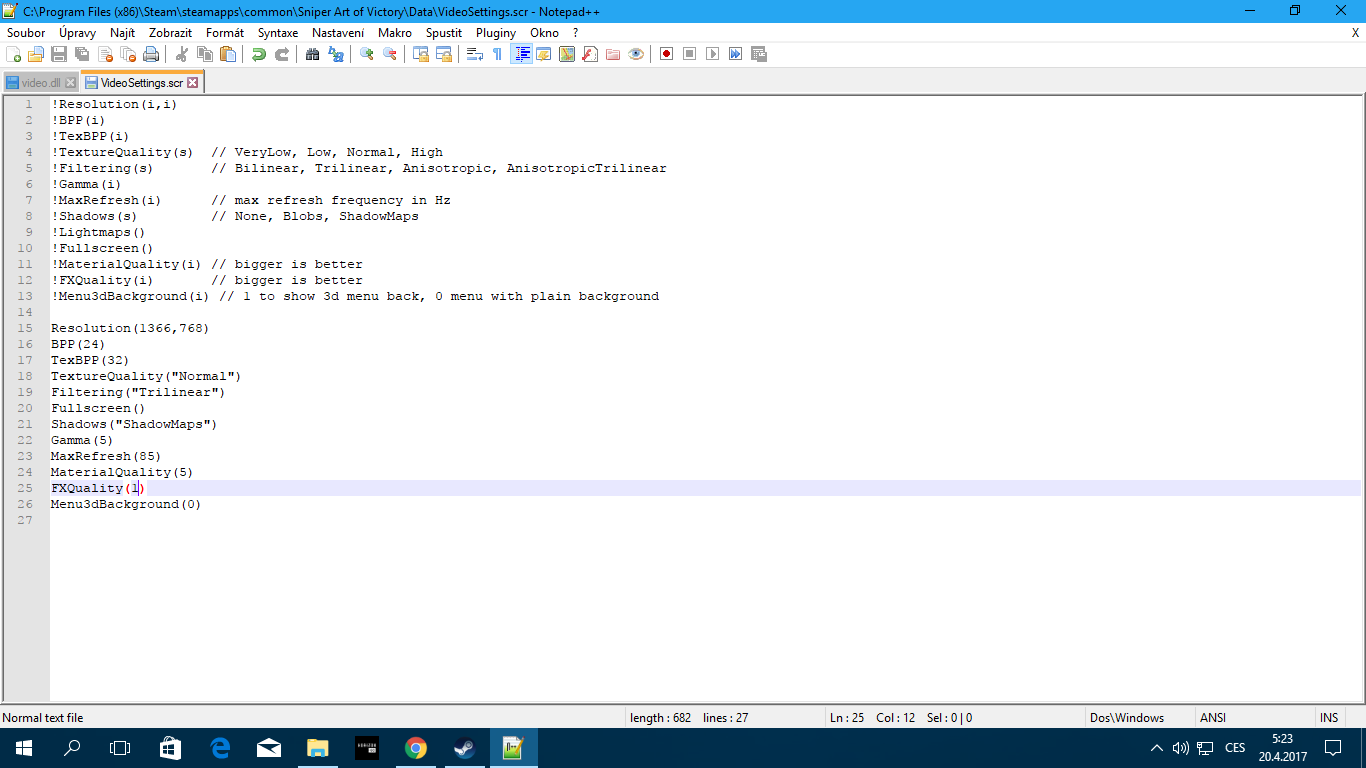Open the taskbar volume control

[x=1180, y=748]
